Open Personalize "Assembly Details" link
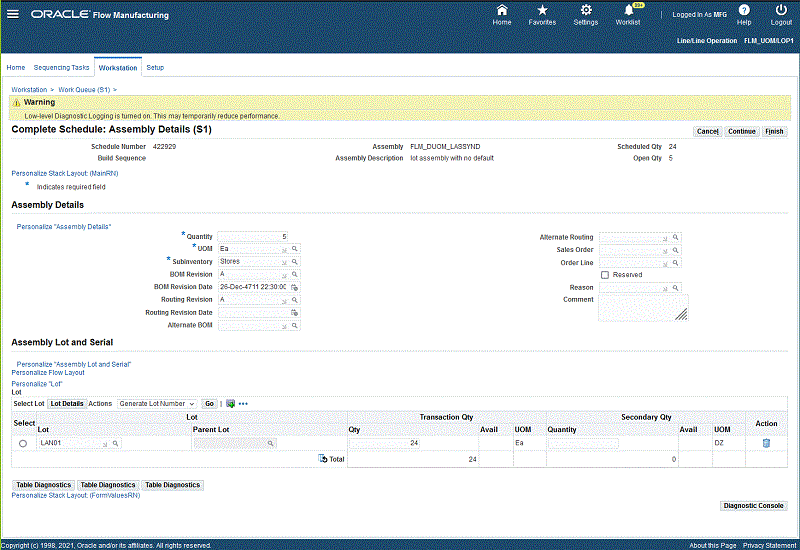This screenshot has height=550, width=800. coord(64,227)
